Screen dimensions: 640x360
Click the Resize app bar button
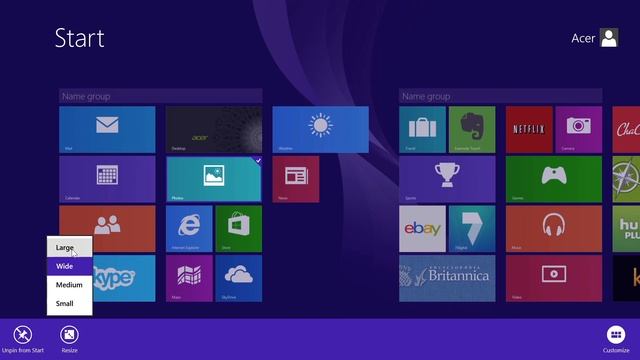[x=69, y=339]
